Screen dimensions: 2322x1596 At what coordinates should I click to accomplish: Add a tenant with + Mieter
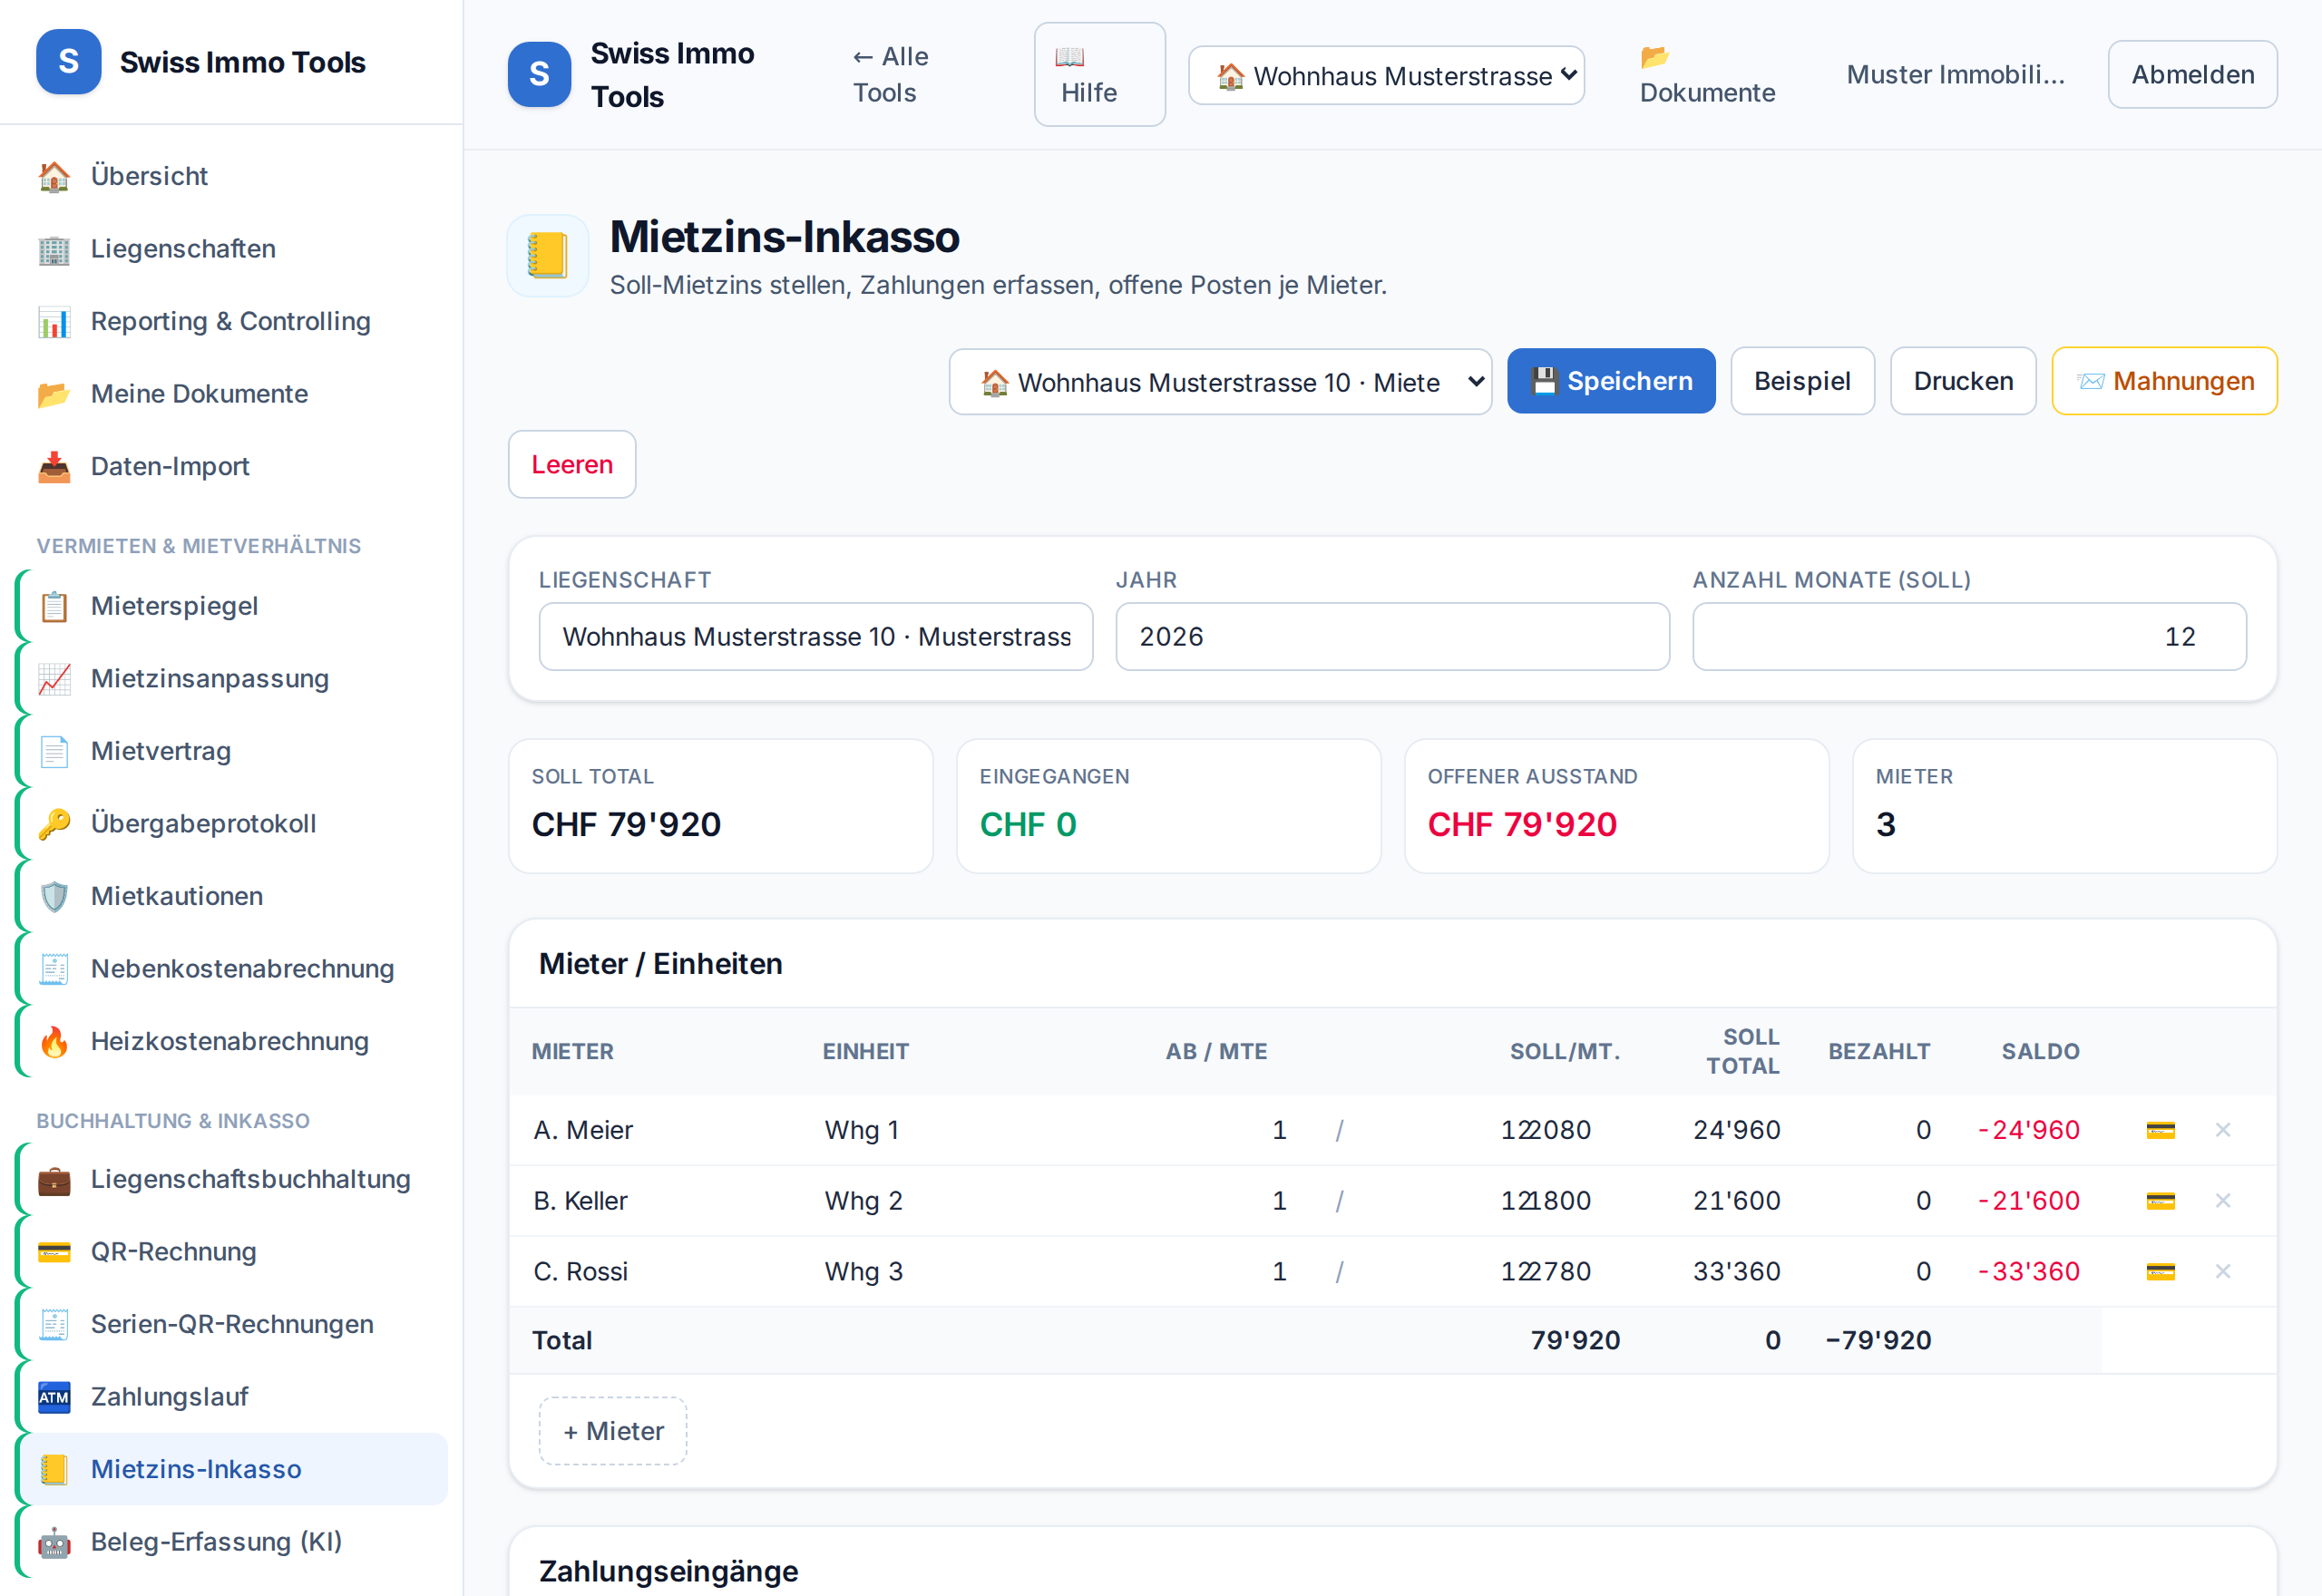coord(613,1431)
